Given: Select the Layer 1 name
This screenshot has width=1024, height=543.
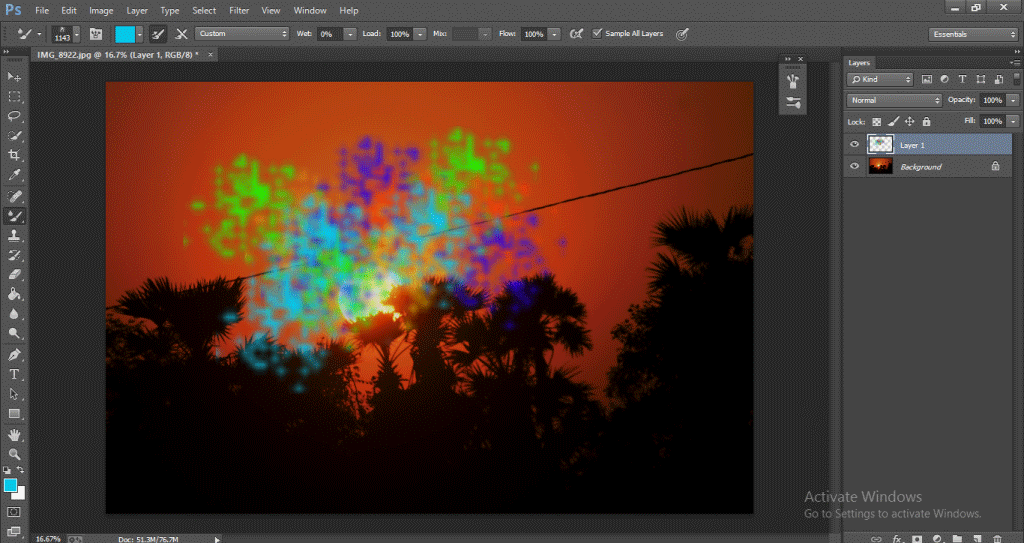Looking at the screenshot, I should point(912,145).
